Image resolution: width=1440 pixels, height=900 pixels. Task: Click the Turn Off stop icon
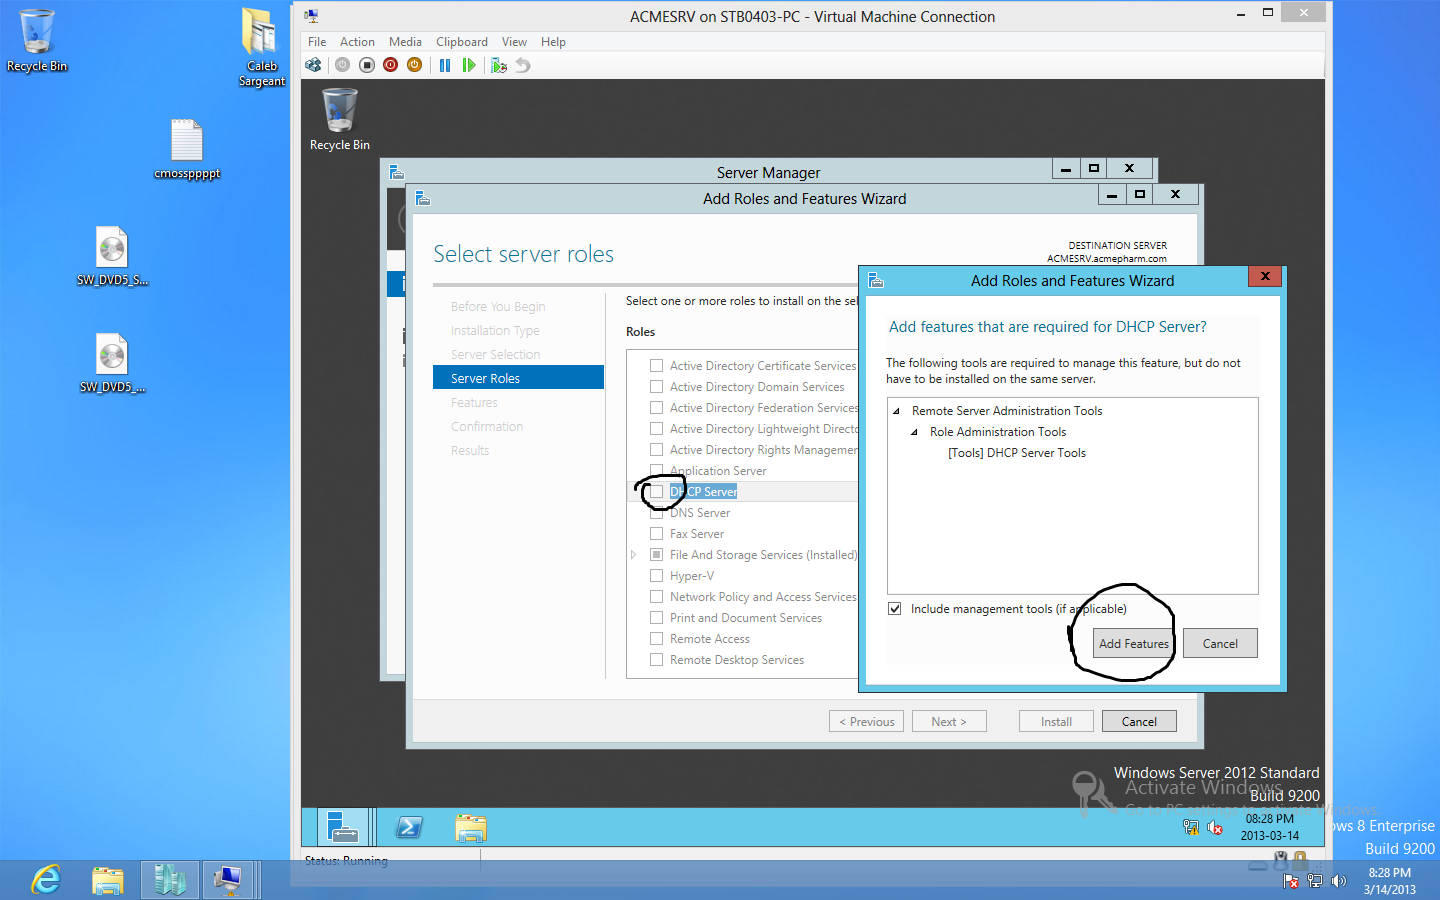click(x=367, y=65)
